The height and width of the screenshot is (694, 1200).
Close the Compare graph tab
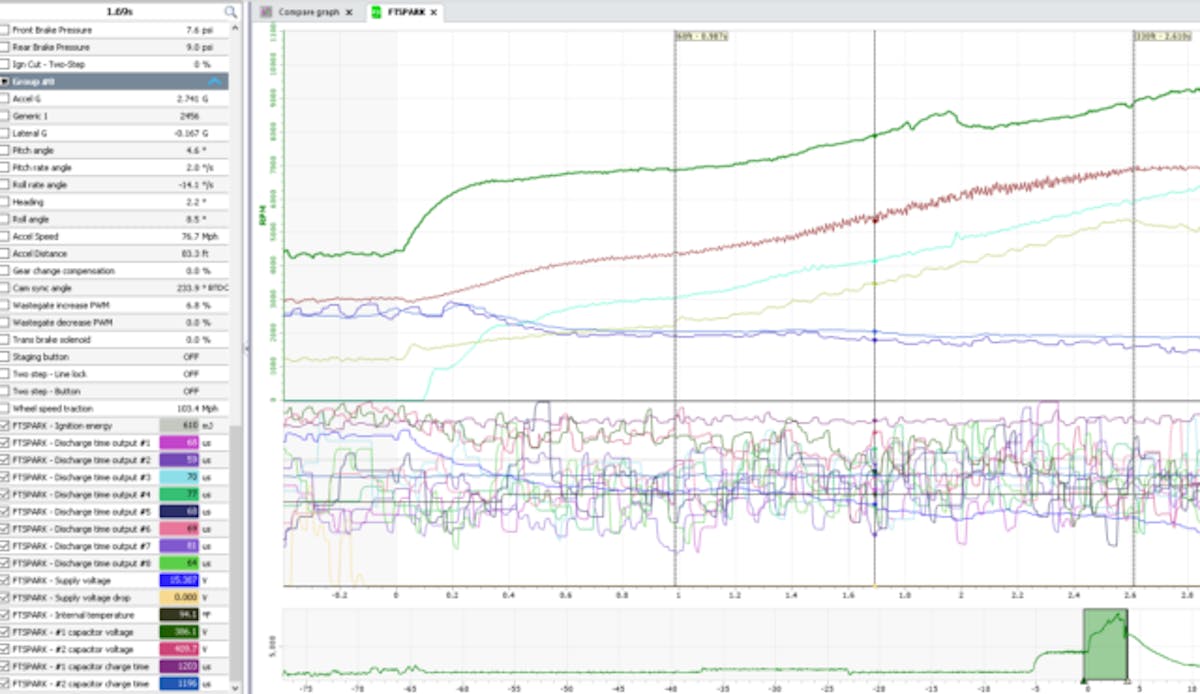click(x=348, y=13)
